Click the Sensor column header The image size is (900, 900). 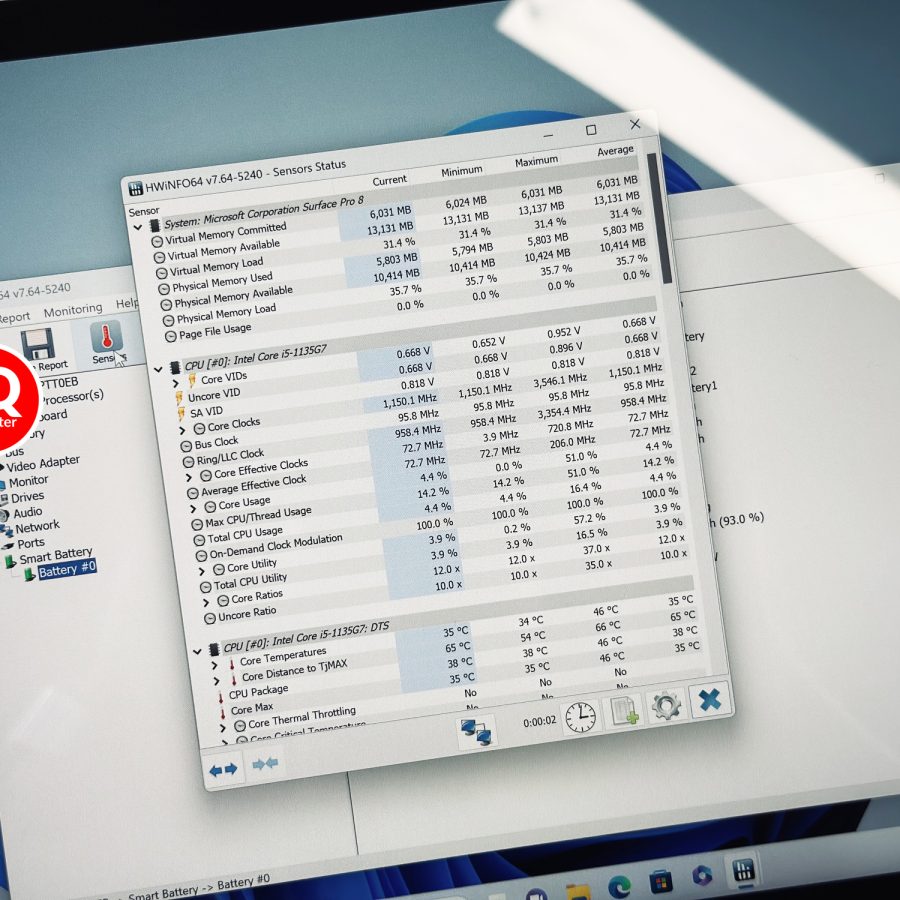[x=144, y=211]
